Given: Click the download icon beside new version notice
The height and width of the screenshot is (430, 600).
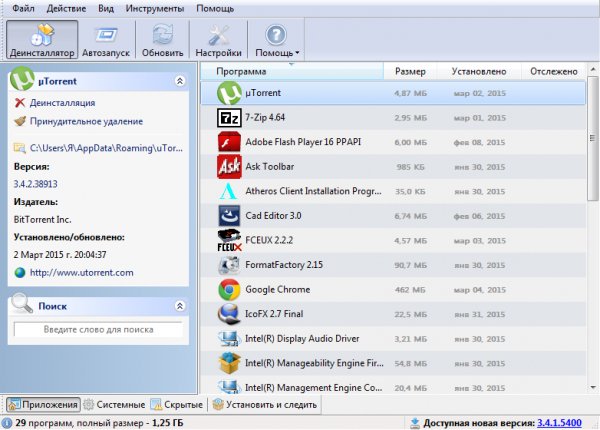Looking at the screenshot, I should pyautogui.click(x=415, y=423).
